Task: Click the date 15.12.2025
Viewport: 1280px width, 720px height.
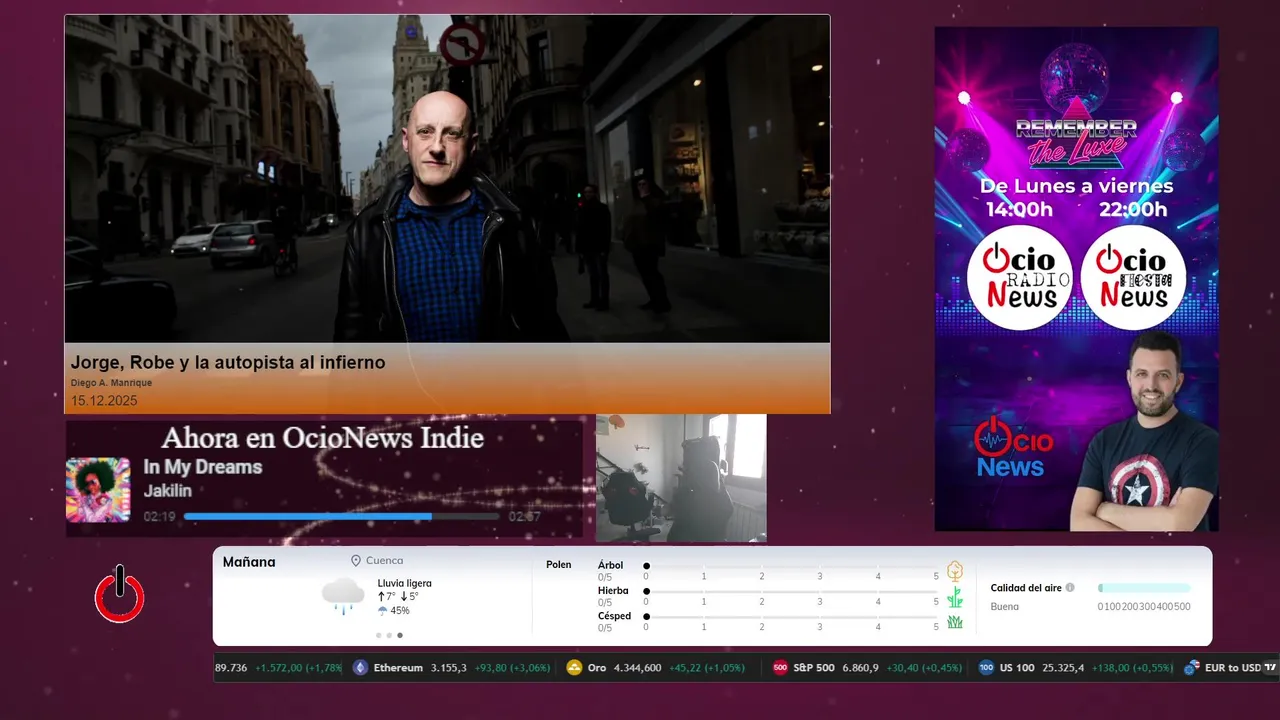Action: (104, 401)
